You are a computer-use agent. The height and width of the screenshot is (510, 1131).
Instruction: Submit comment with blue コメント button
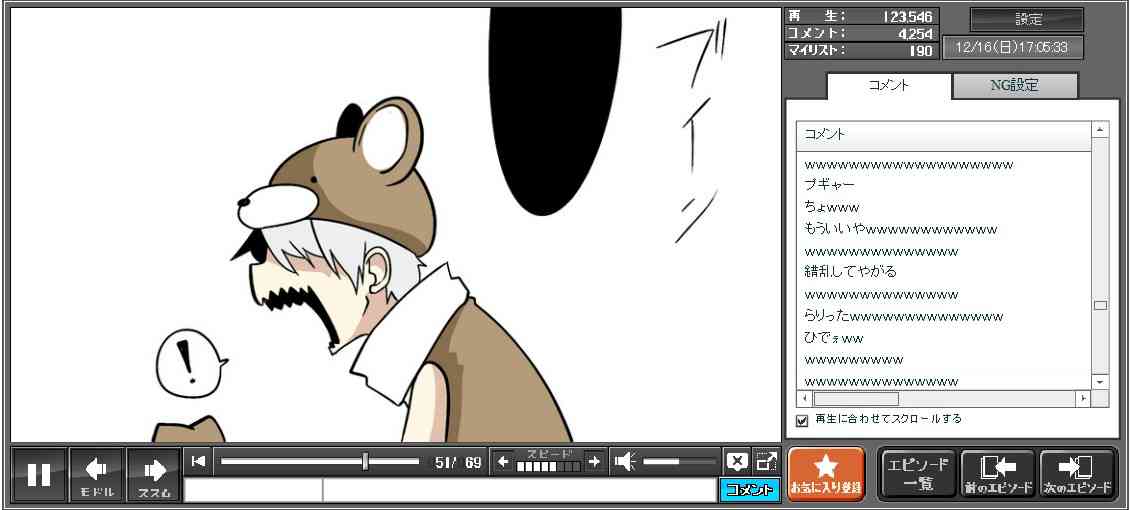point(749,490)
